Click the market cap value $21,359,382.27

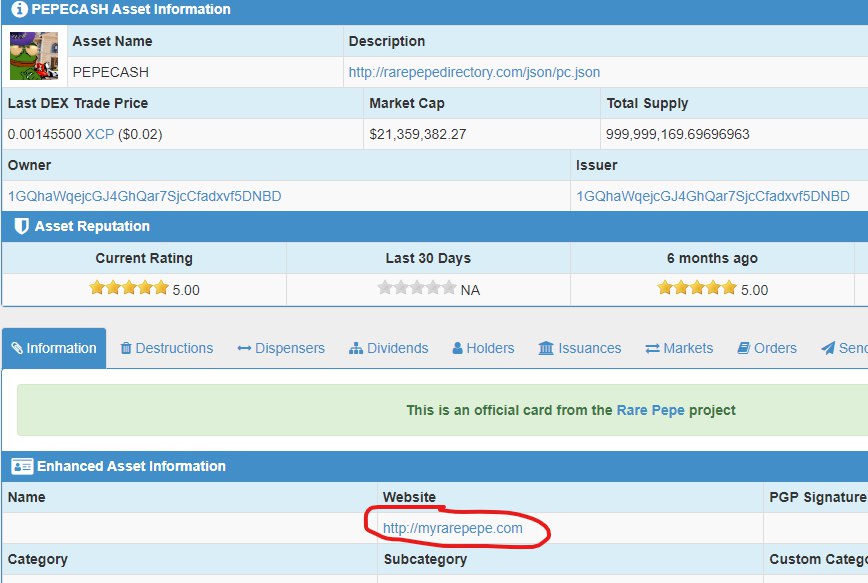[x=418, y=134]
